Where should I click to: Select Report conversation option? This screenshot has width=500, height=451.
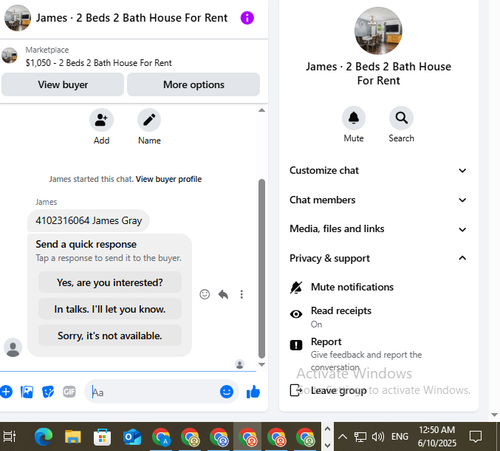pyautogui.click(x=378, y=353)
